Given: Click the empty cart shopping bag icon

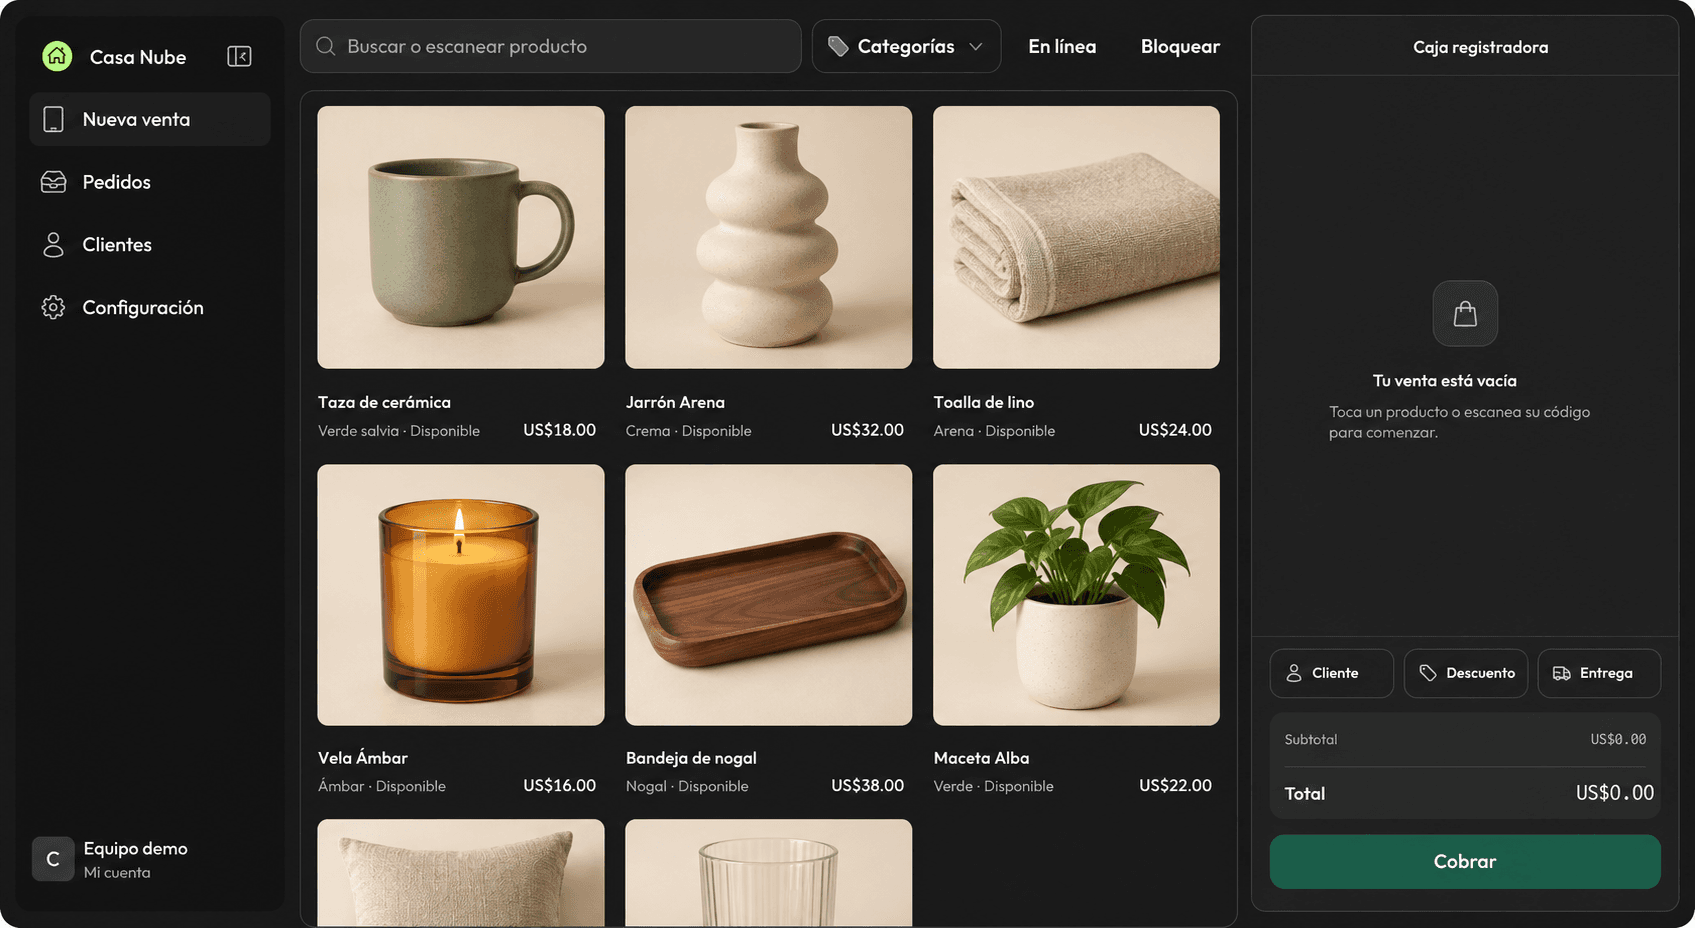Looking at the screenshot, I should 1465,314.
